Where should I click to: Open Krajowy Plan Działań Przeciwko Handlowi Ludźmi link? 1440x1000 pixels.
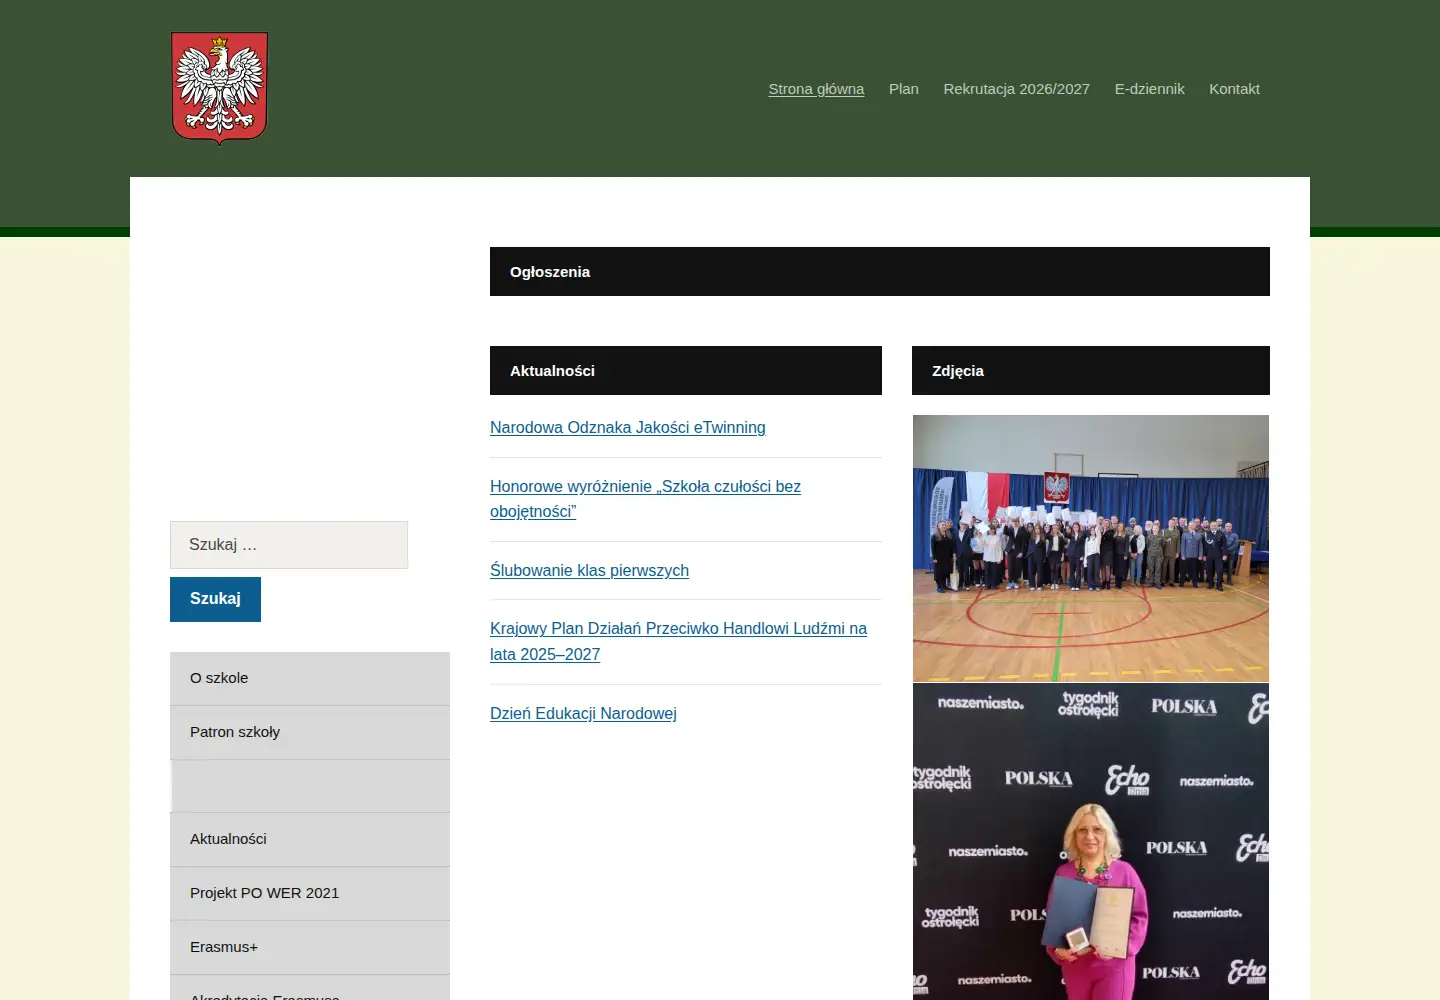coord(678,641)
